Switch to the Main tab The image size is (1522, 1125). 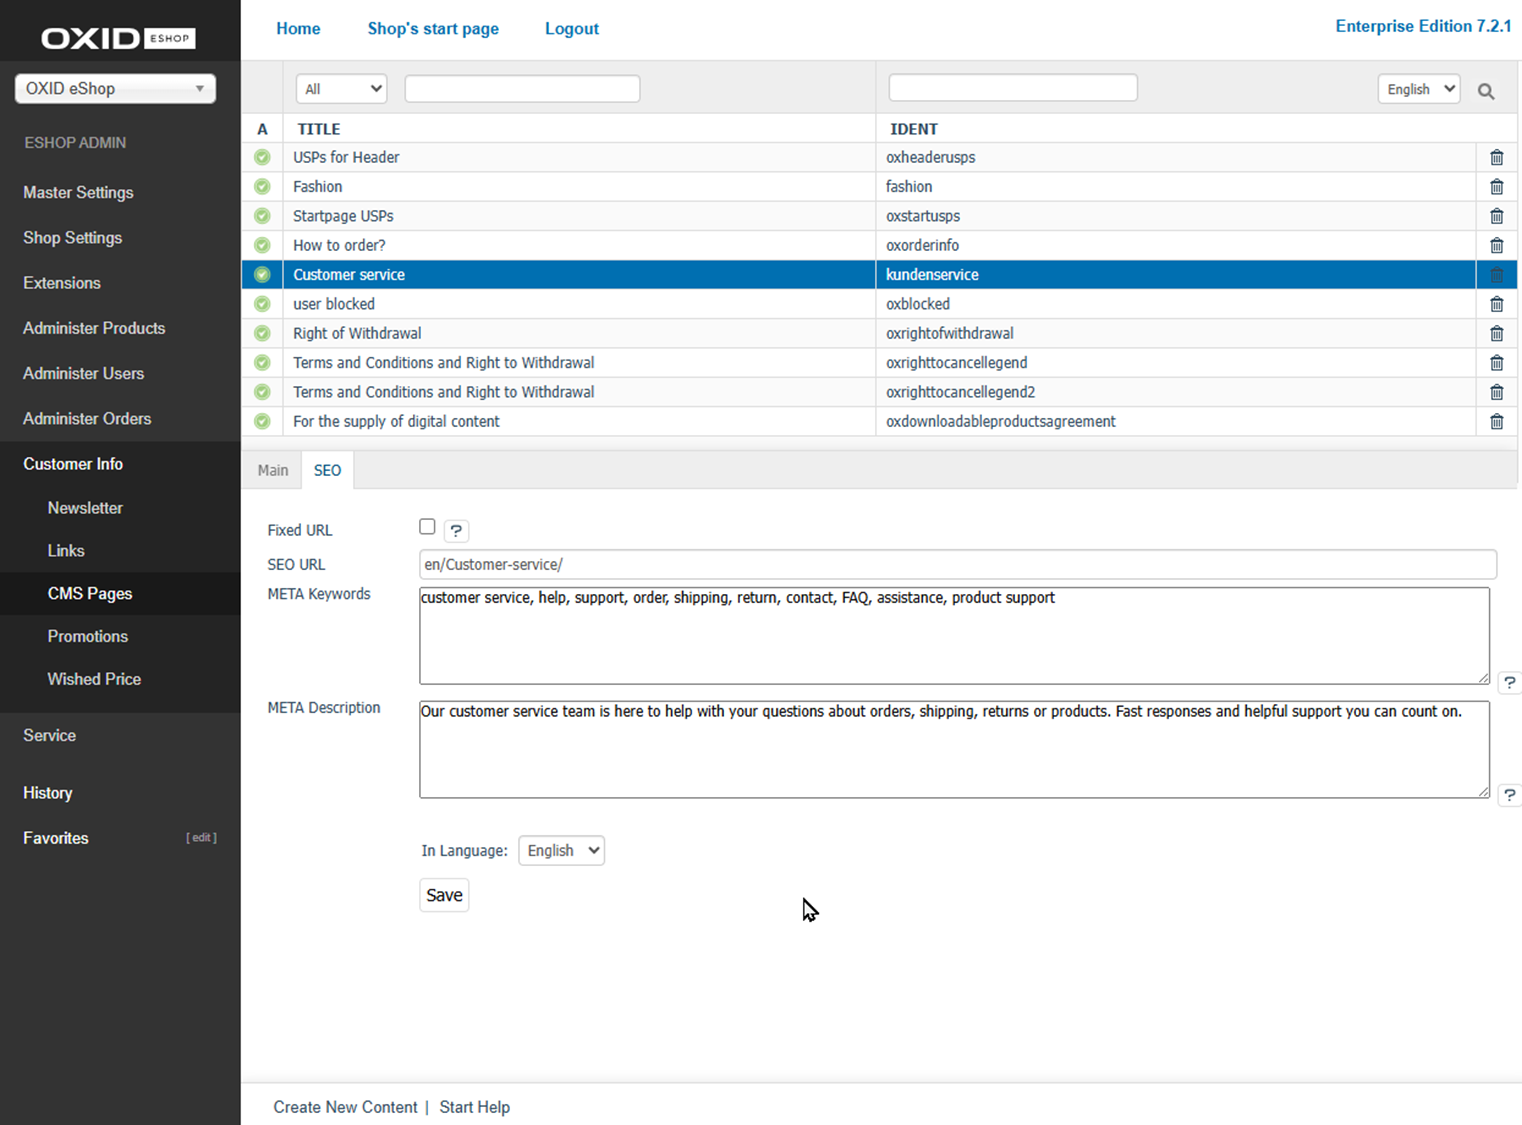click(x=272, y=470)
